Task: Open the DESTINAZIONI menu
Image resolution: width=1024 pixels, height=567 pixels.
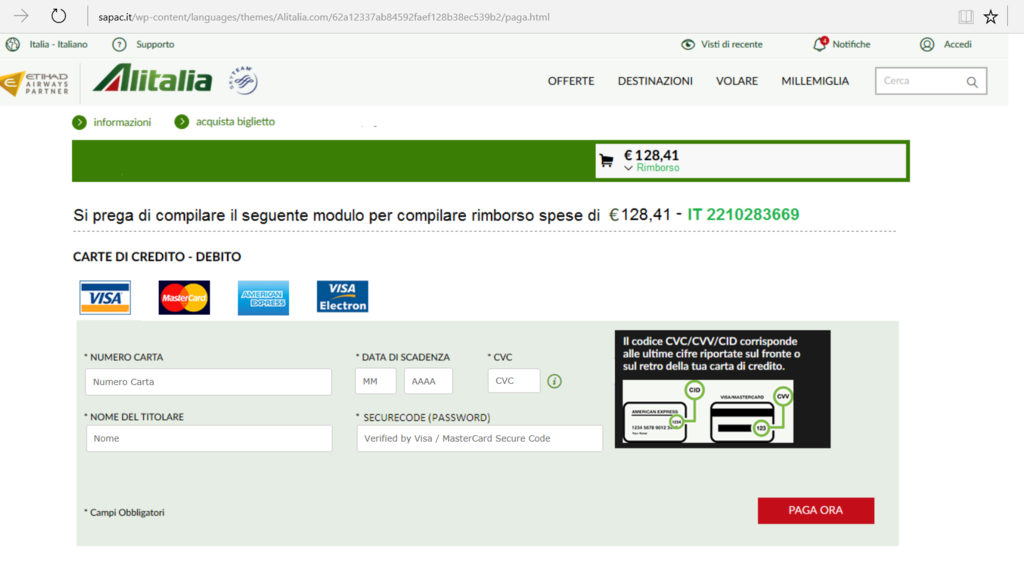Action: tap(655, 81)
